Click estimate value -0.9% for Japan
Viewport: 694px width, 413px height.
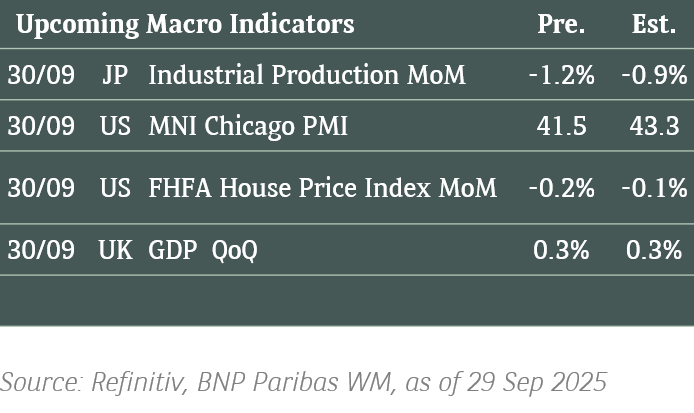click(655, 75)
